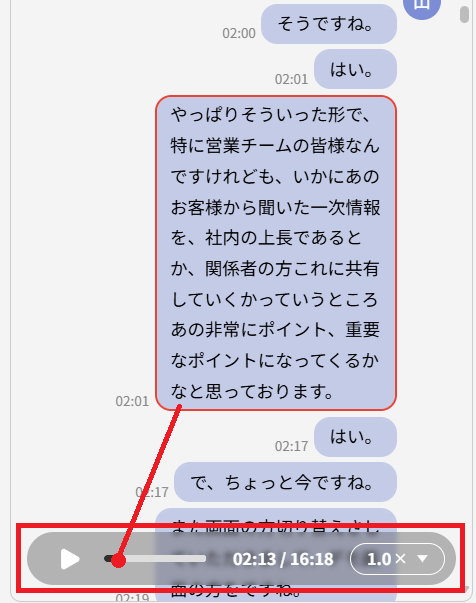Select the first 'はい。' bubble at 02:01
The width and height of the screenshot is (476, 603).
coord(355,69)
